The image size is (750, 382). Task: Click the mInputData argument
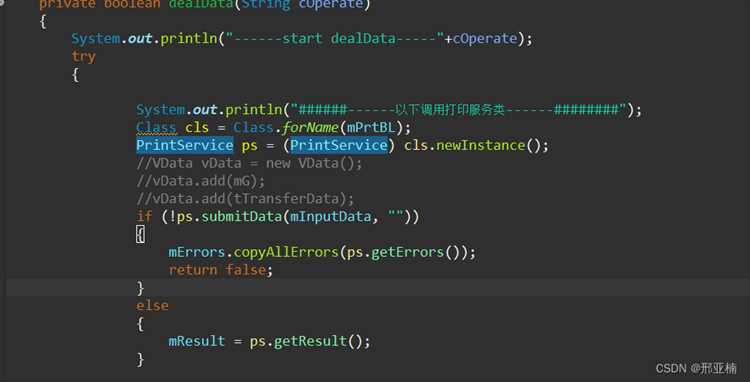tap(331, 217)
